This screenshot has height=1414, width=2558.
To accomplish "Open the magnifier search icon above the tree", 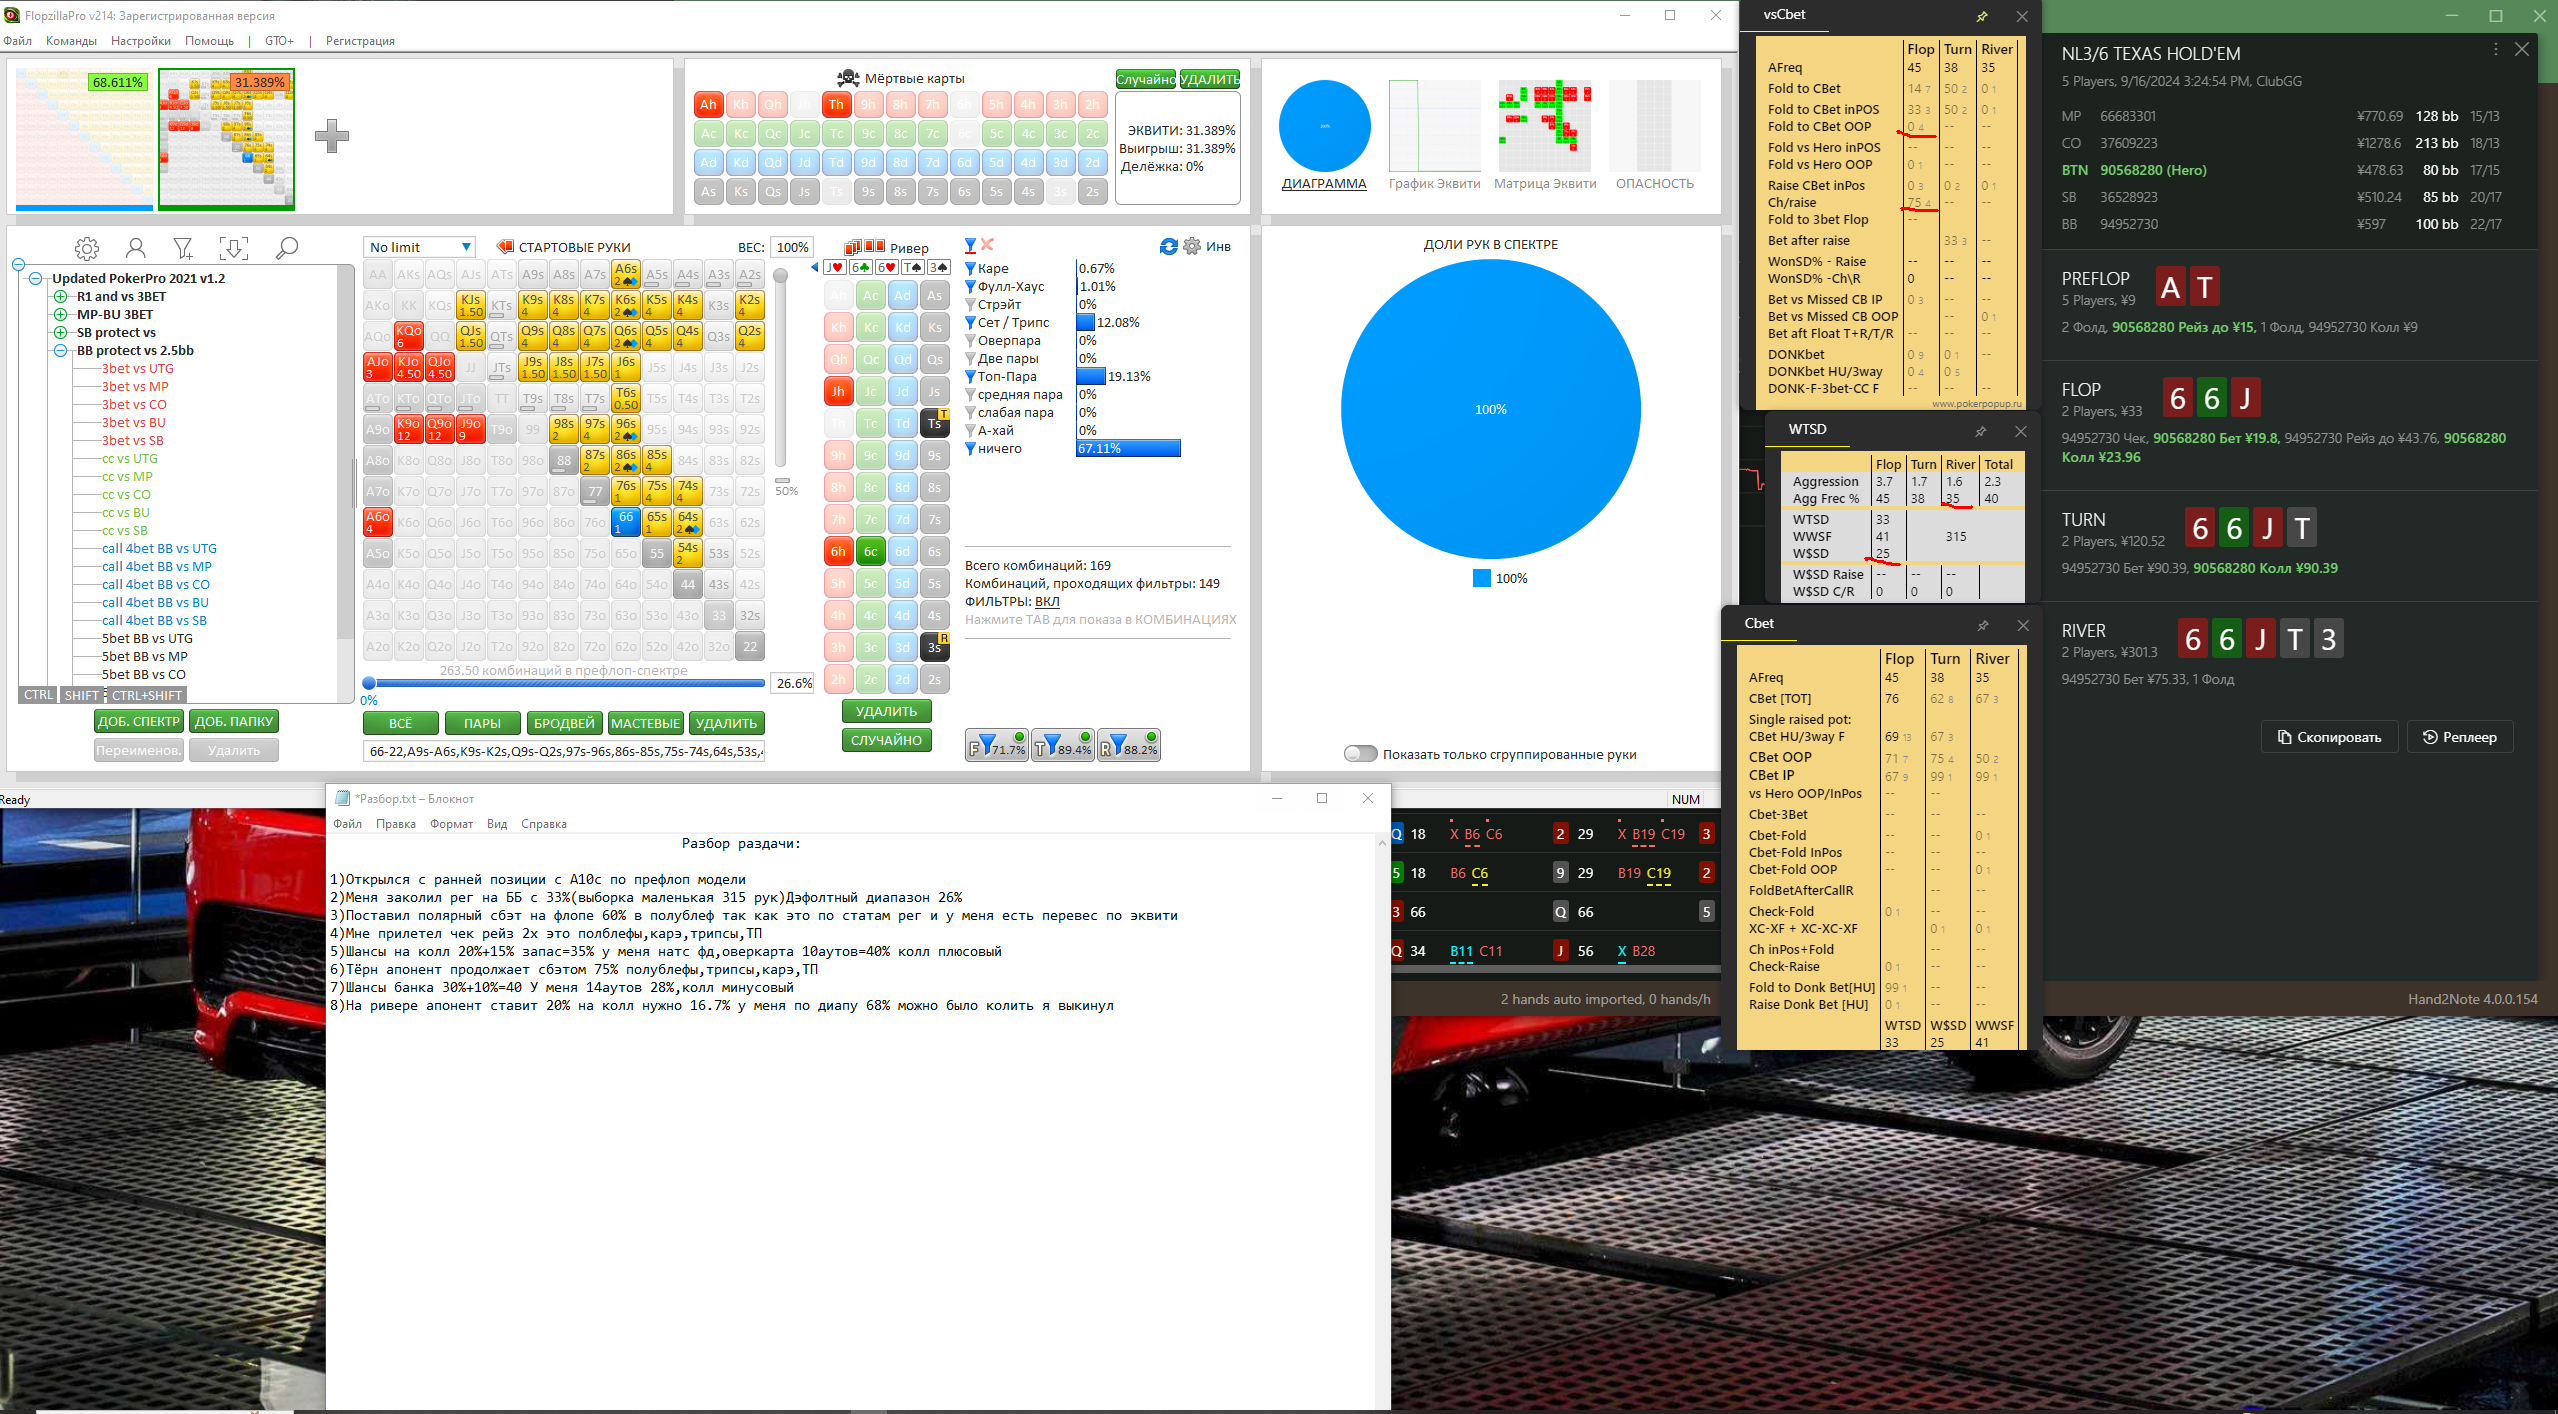I will click(287, 248).
